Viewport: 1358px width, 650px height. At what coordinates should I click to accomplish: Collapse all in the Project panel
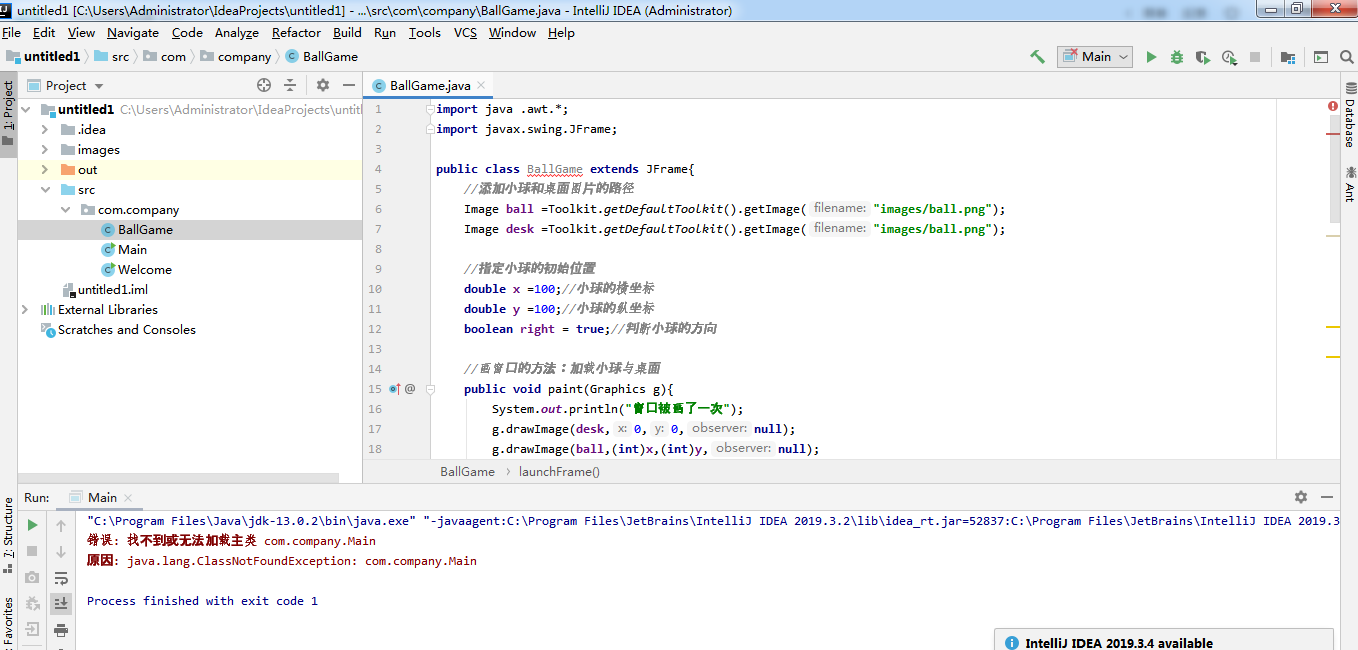290,85
